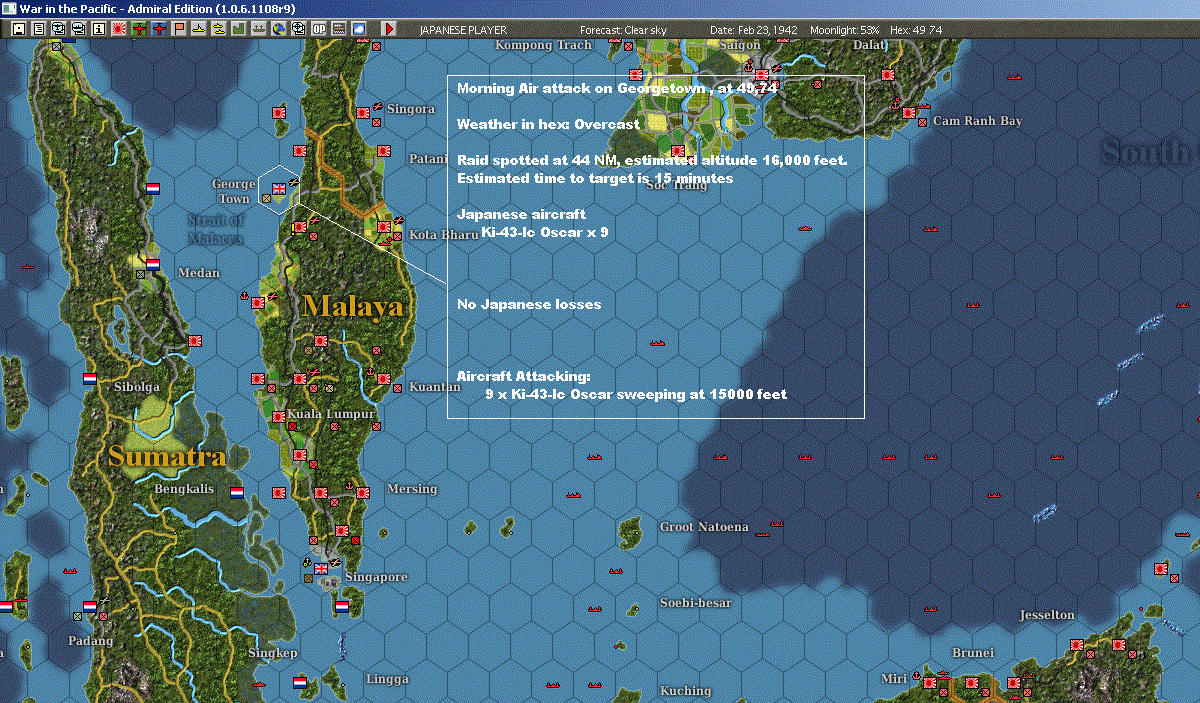Click 'Aircraft Attacking:' heading in report
Viewport: 1200px width, 703px height.
pyautogui.click(x=524, y=376)
